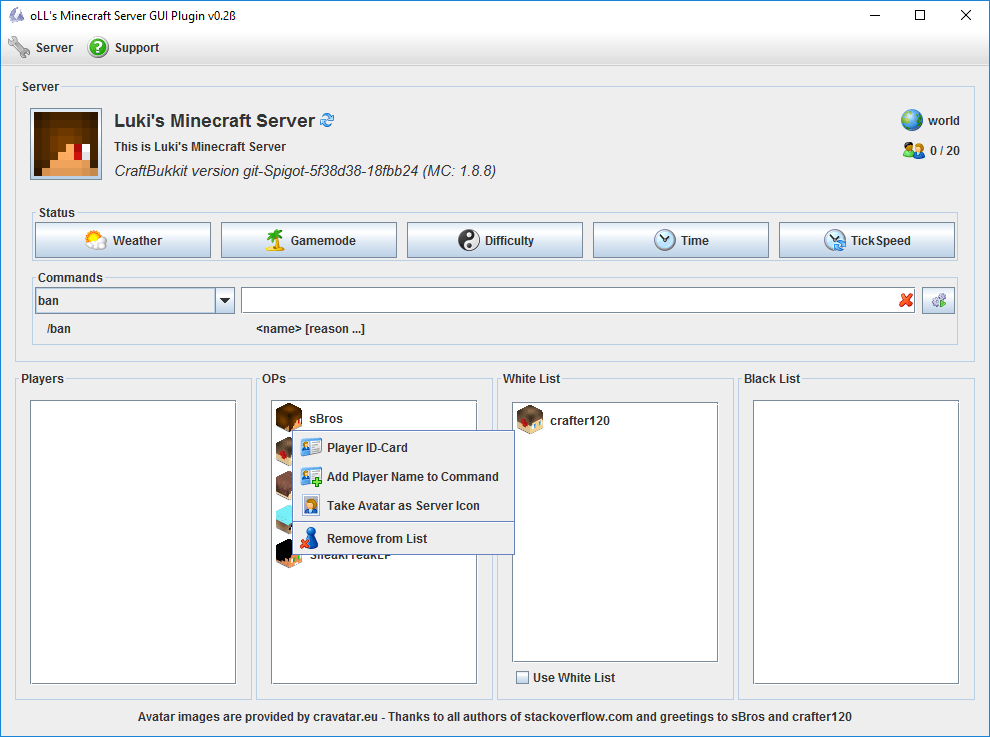Click the Weather sun-cloud icon
The image size is (990, 737).
click(96, 240)
